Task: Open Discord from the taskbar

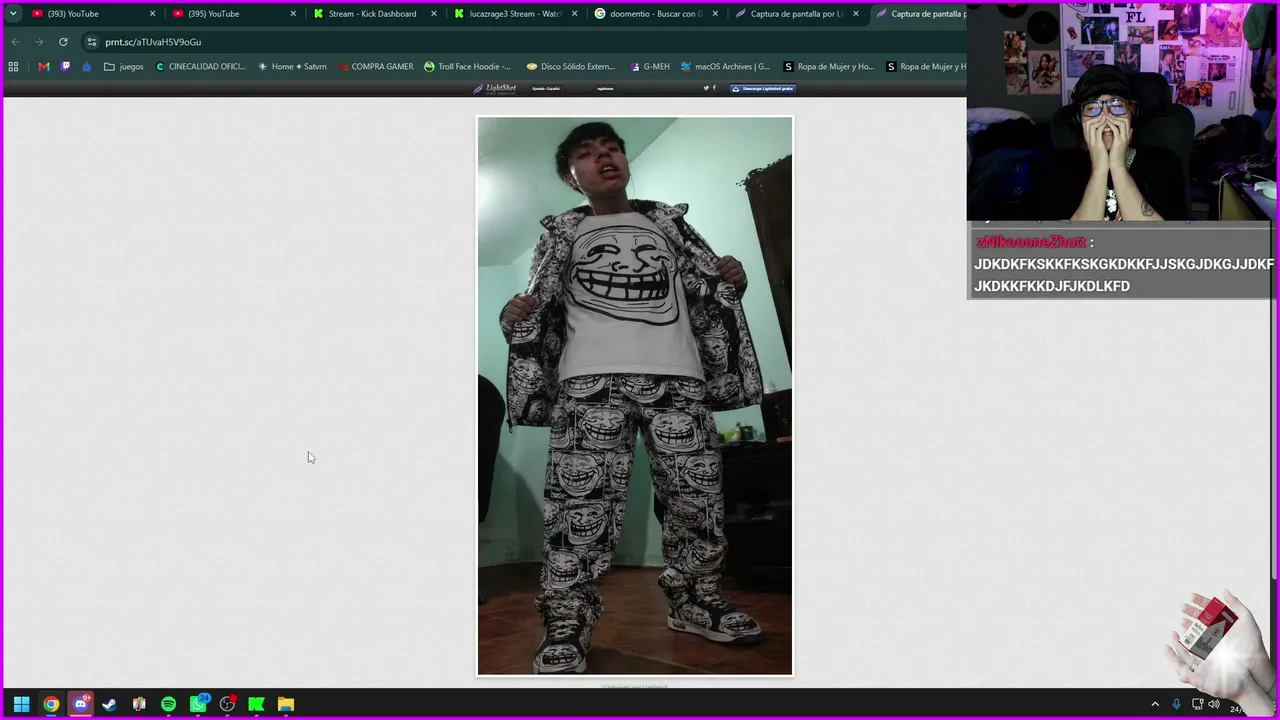Action: coord(81,704)
